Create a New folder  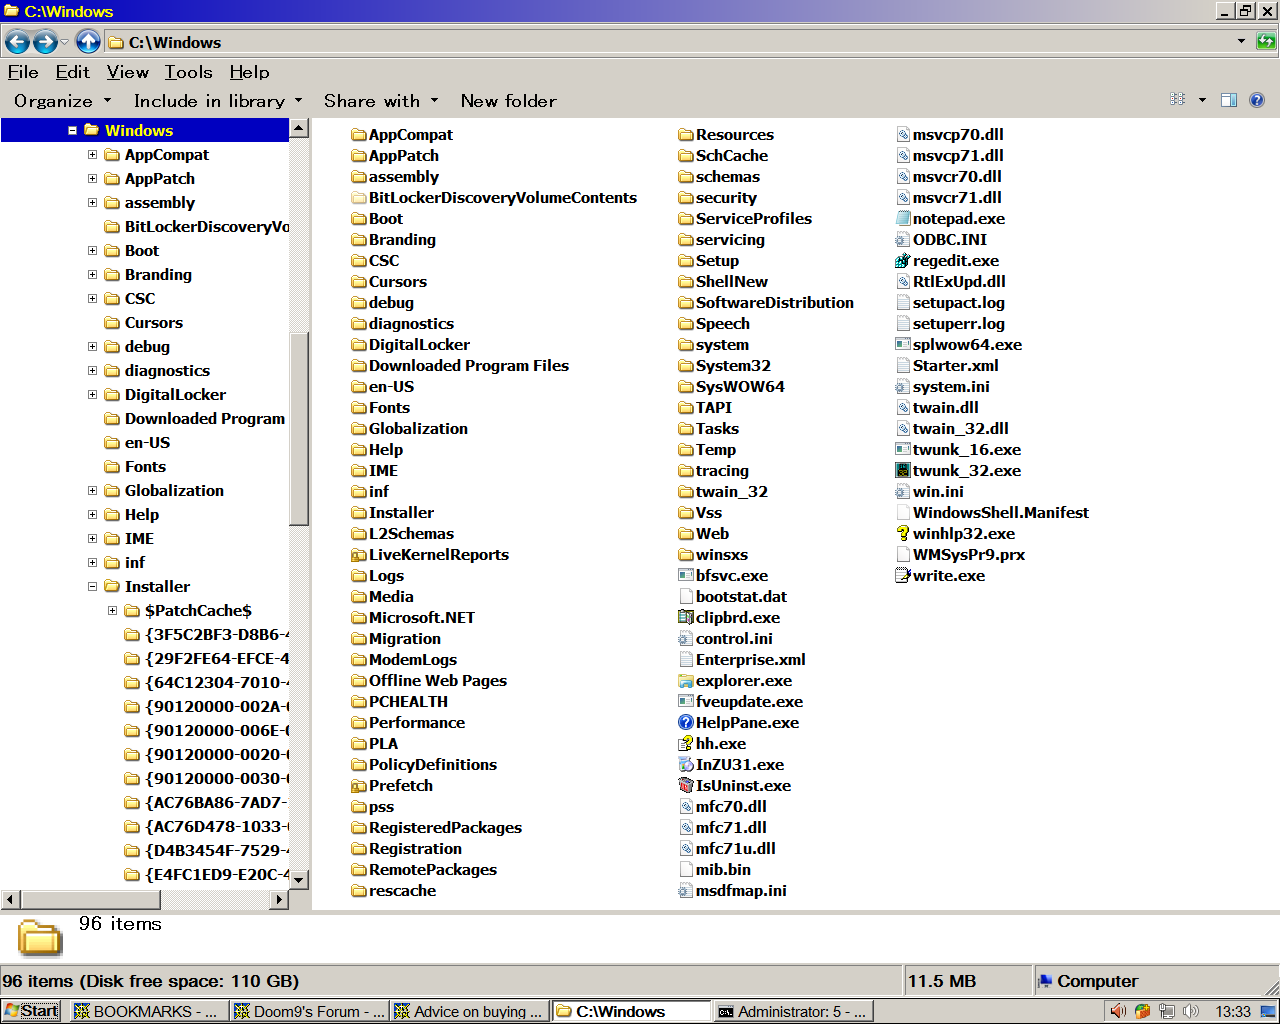pyautogui.click(x=508, y=101)
